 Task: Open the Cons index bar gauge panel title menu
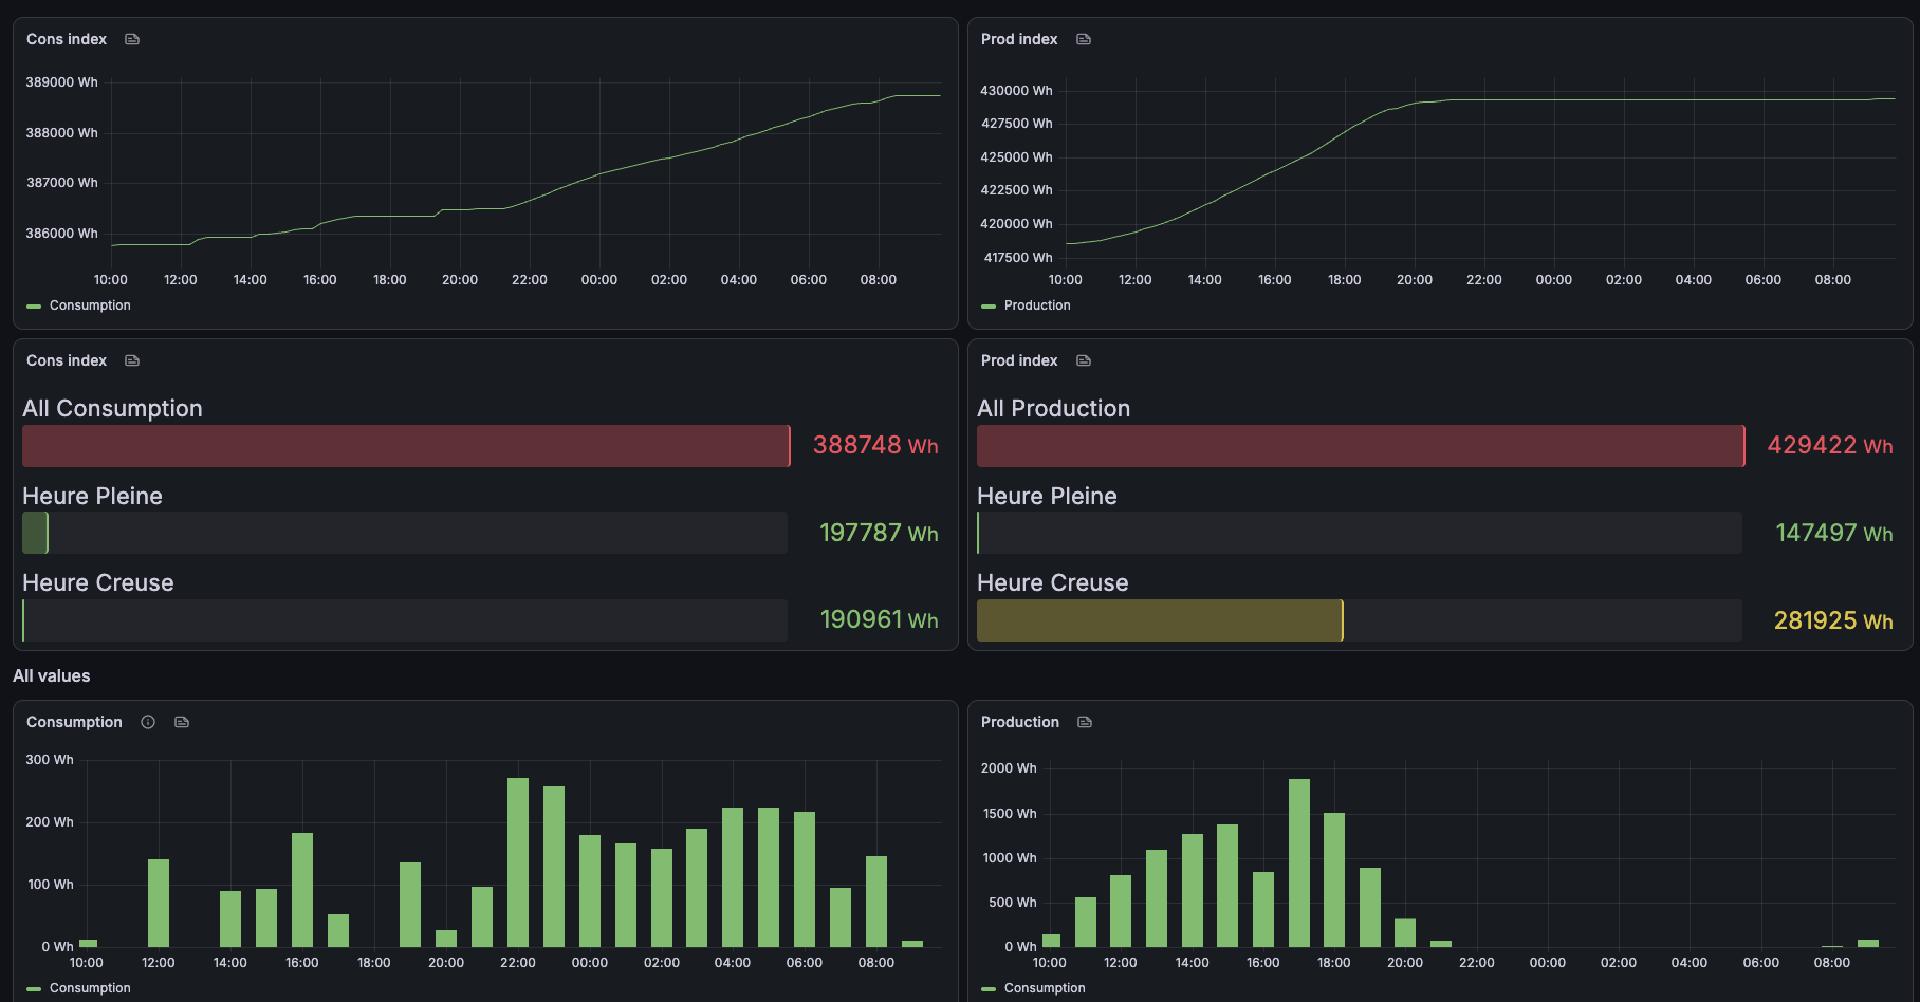point(66,360)
